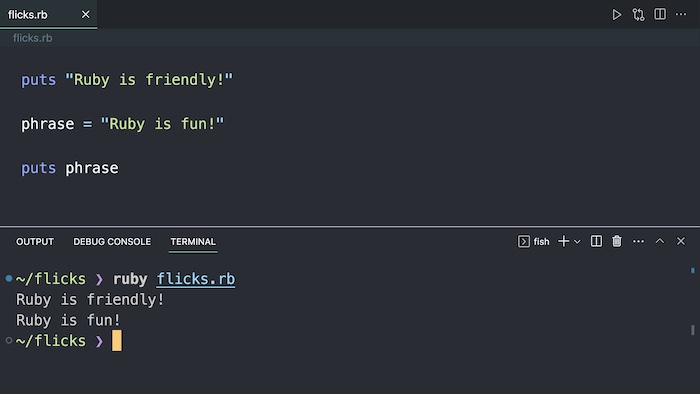Open editor more actions ellipsis menu

[x=681, y=14]
